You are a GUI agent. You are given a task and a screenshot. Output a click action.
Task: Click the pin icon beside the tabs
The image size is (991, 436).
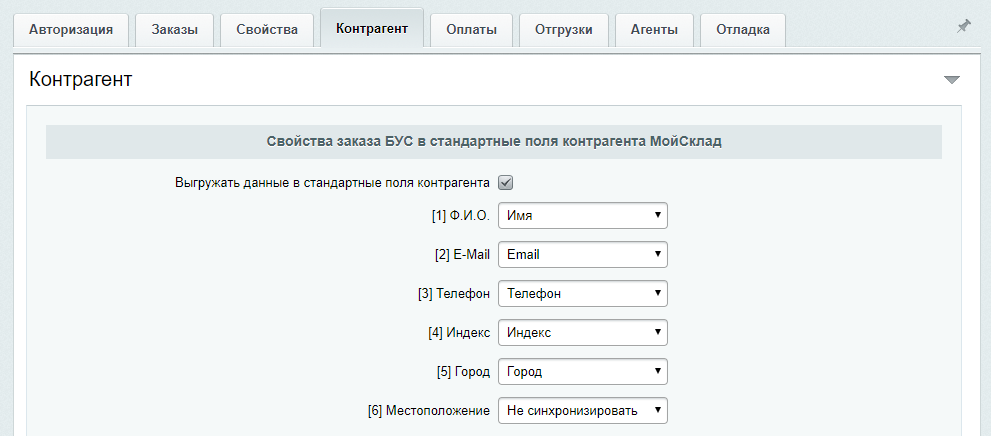(963, 27)
